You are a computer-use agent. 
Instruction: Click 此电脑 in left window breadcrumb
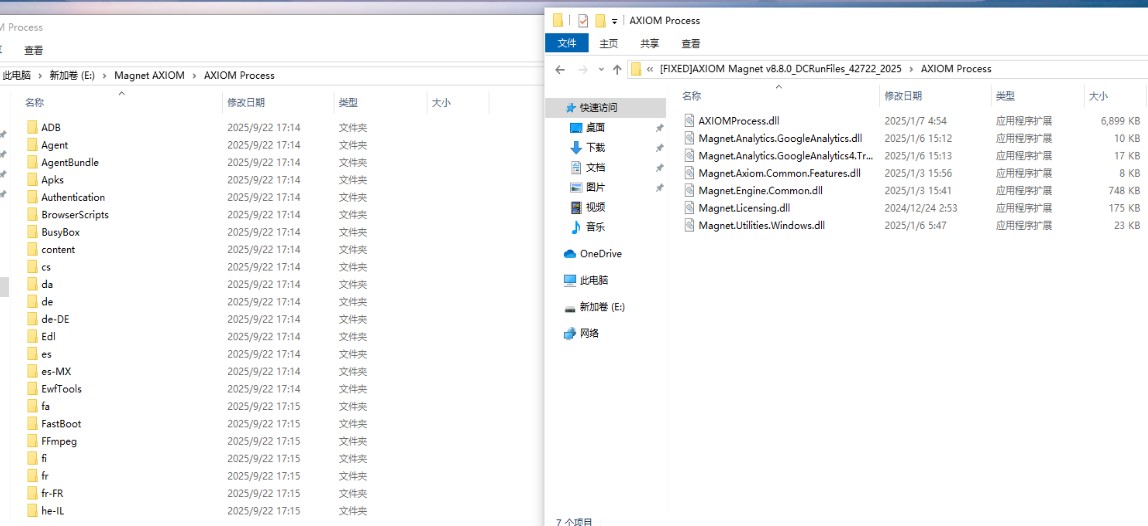point(17,75)
